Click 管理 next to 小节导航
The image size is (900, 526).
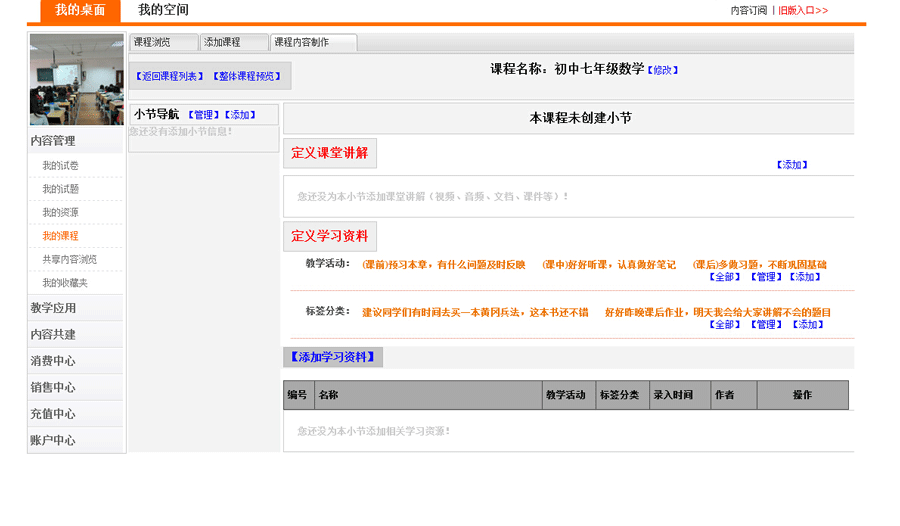click(203, 115)
